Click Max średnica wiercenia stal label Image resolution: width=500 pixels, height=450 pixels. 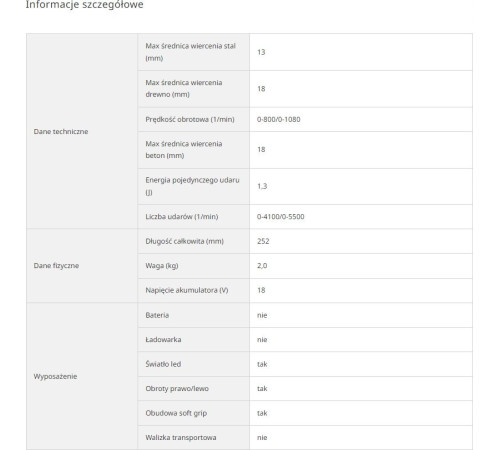191,52
